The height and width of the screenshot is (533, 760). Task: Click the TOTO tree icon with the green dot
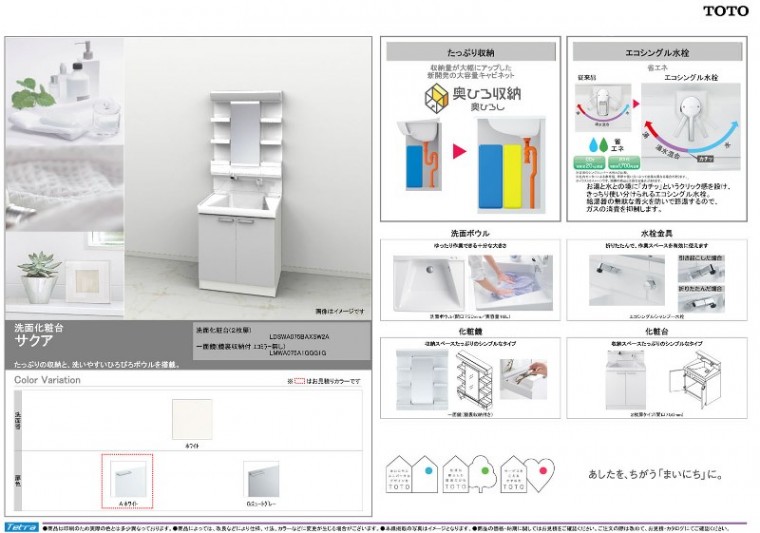coord(469,474)
